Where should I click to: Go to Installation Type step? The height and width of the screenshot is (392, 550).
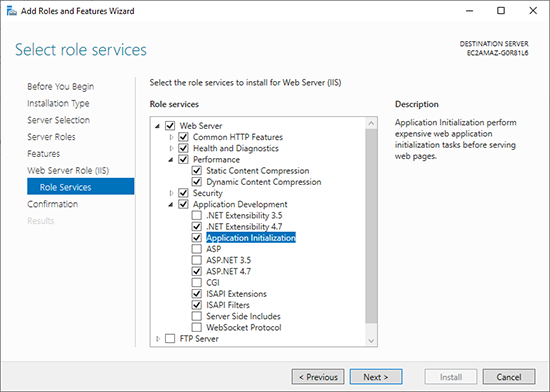58,103
